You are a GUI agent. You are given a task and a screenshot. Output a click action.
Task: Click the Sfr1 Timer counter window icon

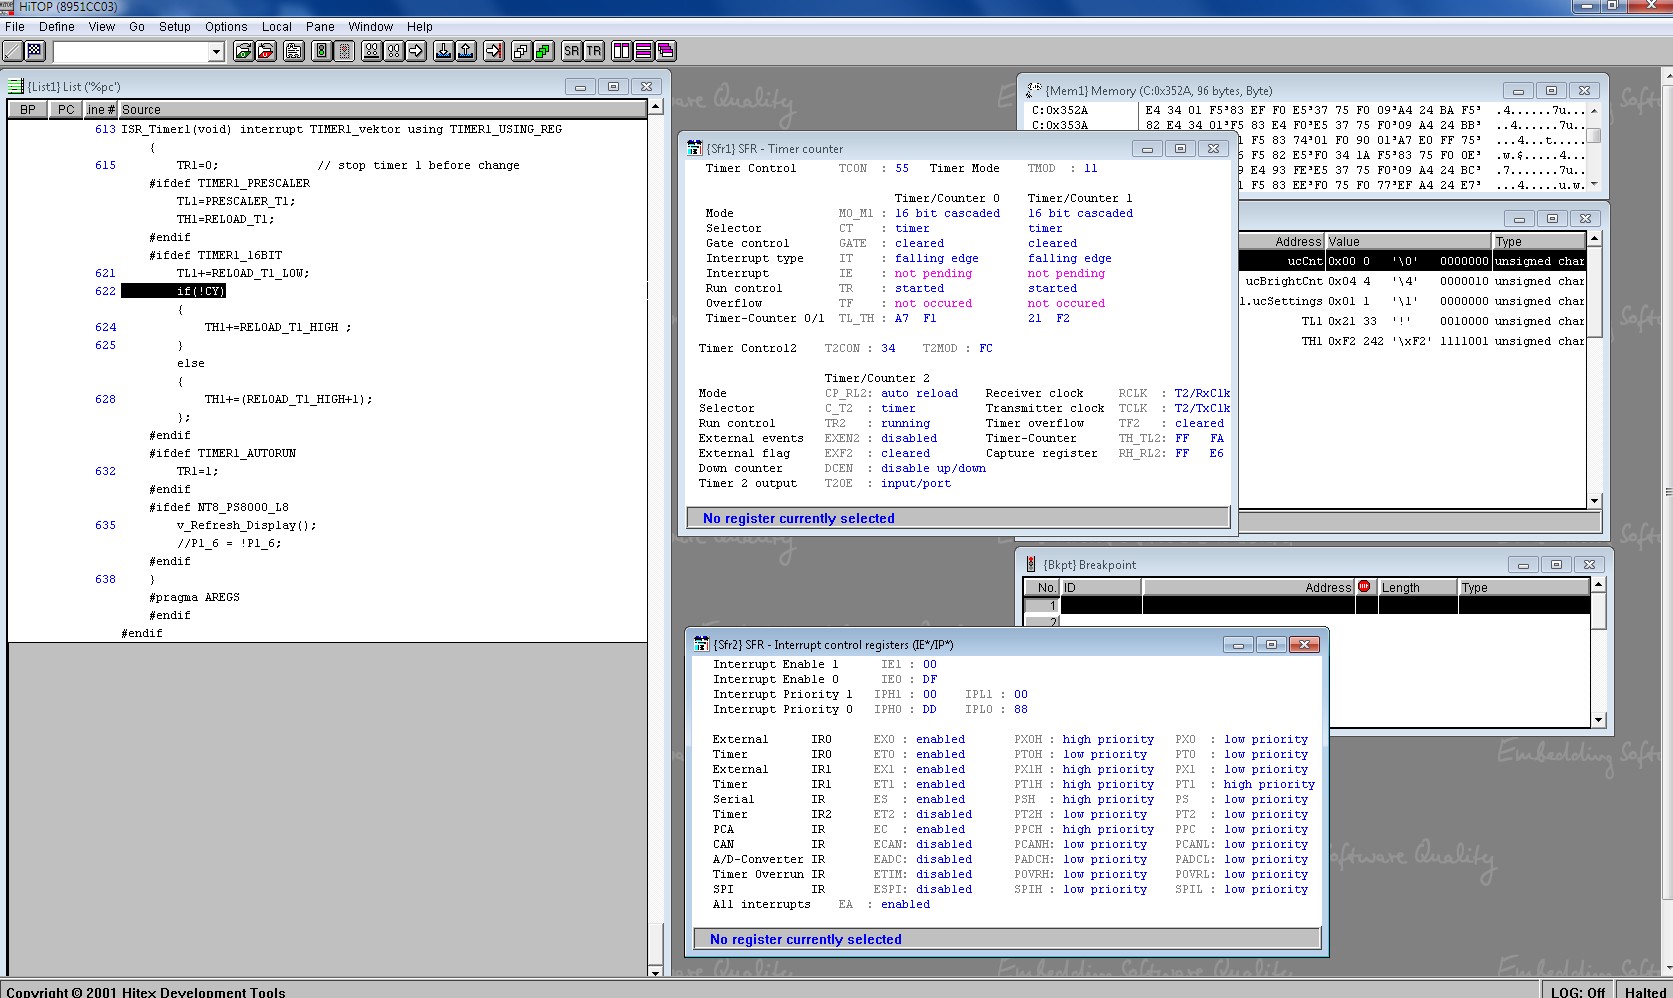point(695,148)
